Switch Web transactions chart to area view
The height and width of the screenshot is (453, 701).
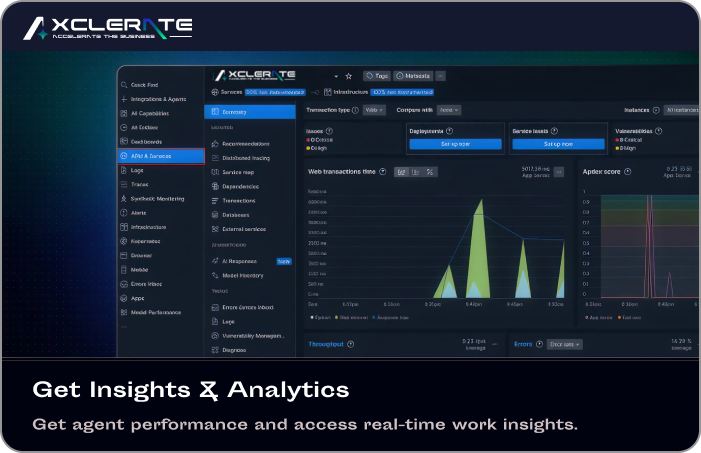point(401,172)
